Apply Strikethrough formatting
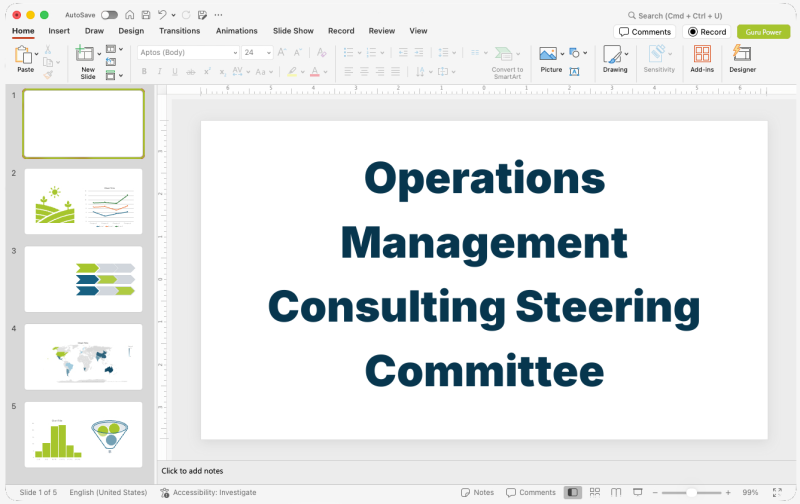Image resolution: width=800 pixels, height=504 pixels. (x=190, y=72)
